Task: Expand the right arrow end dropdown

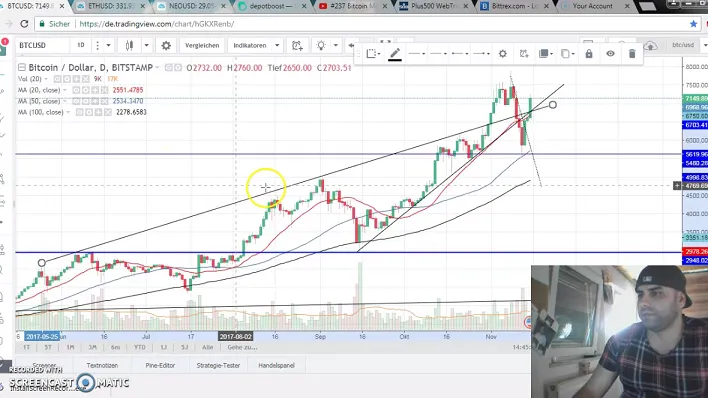Action: pos(482,54)
